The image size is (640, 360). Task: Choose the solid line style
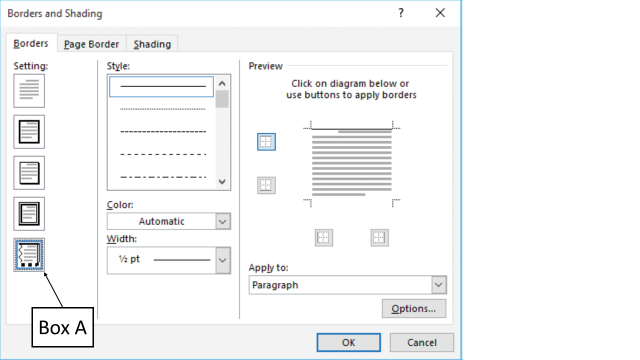161,87
